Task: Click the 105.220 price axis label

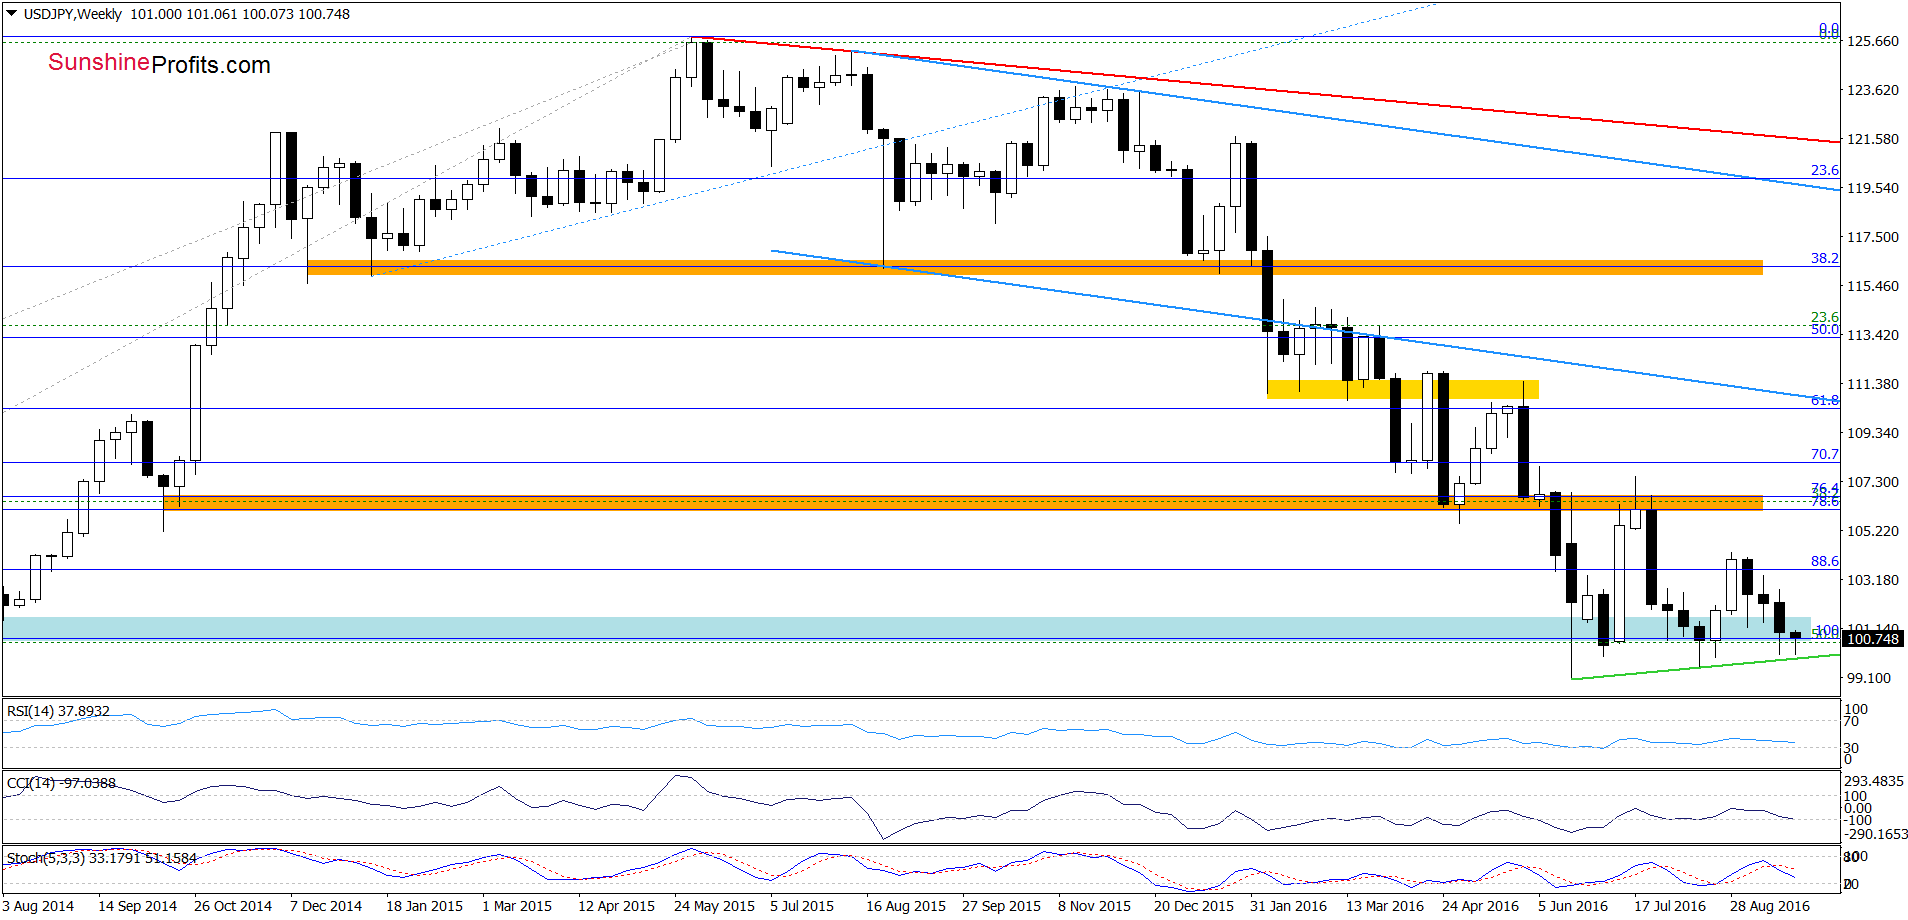Action: pyautogui.click(x=1873, y=531)
